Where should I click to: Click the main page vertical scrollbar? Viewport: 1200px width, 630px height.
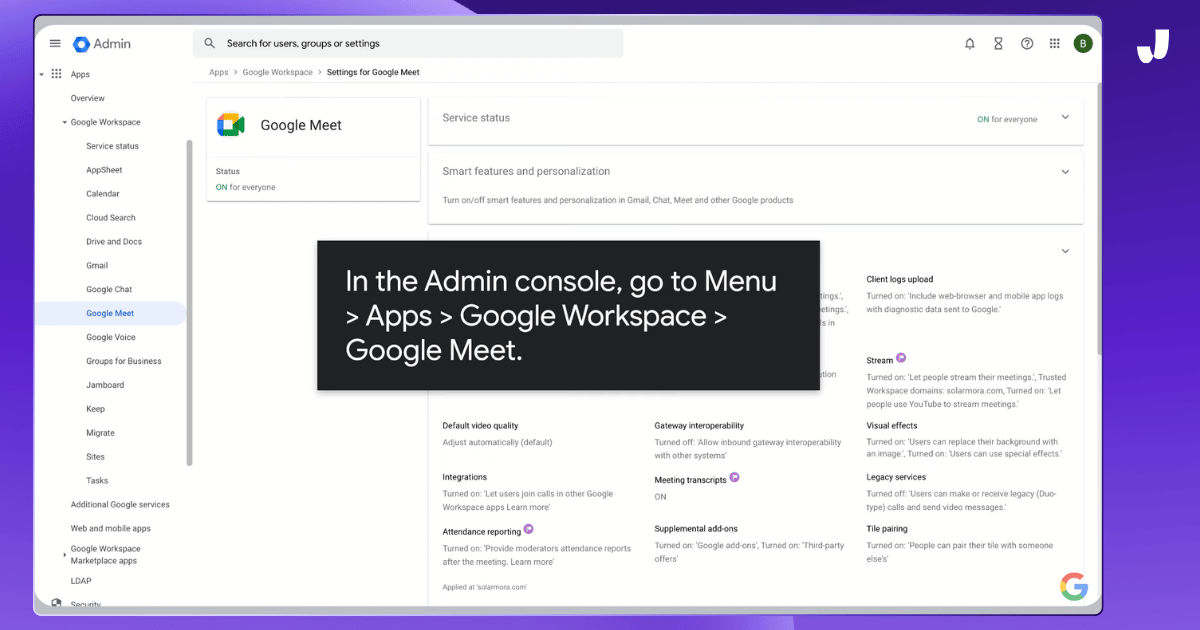click(x=1099, y=220)
